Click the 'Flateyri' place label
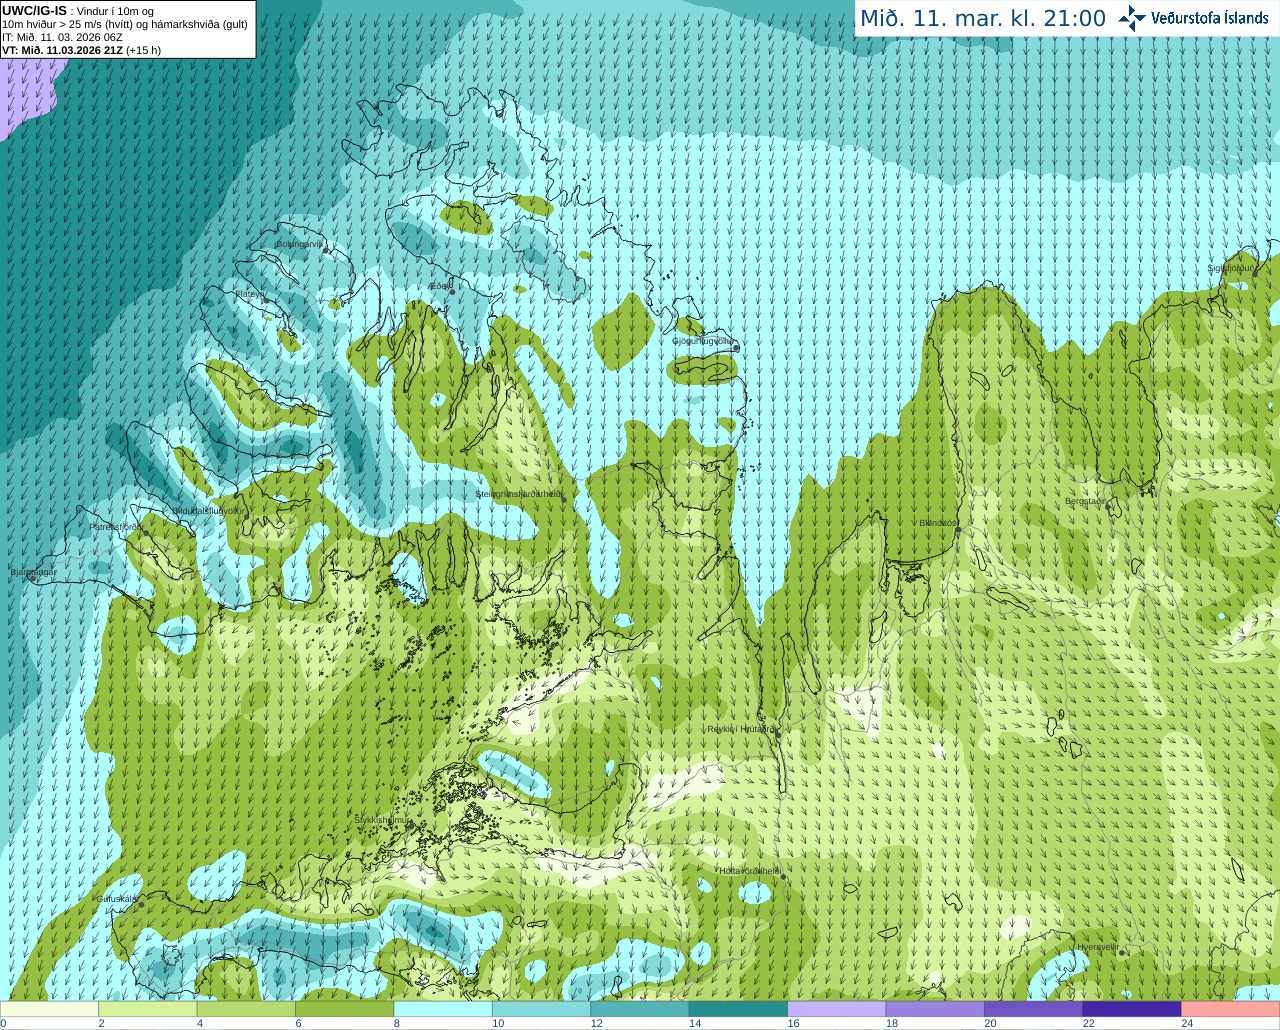 (x=248, y=294)
